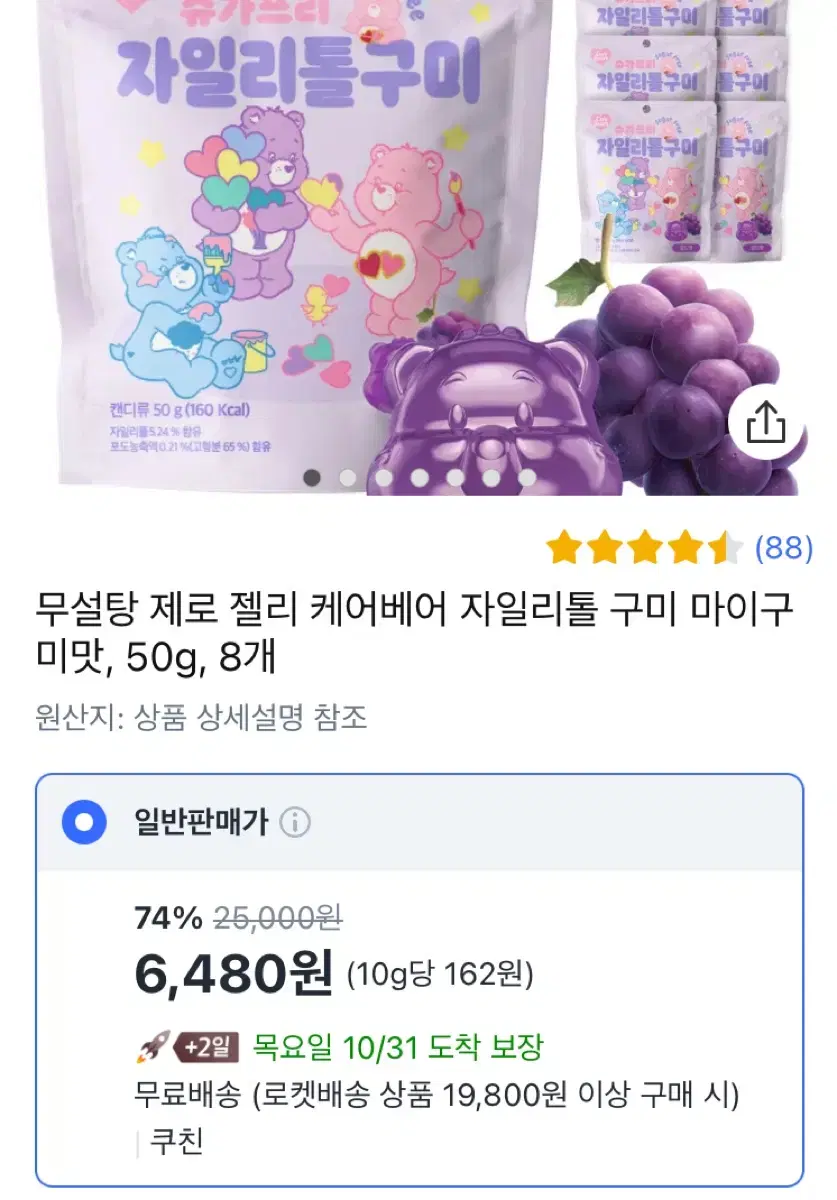Go to last image carousel dot
This screenshot has width=837, height=1200.
coord(527,478)
